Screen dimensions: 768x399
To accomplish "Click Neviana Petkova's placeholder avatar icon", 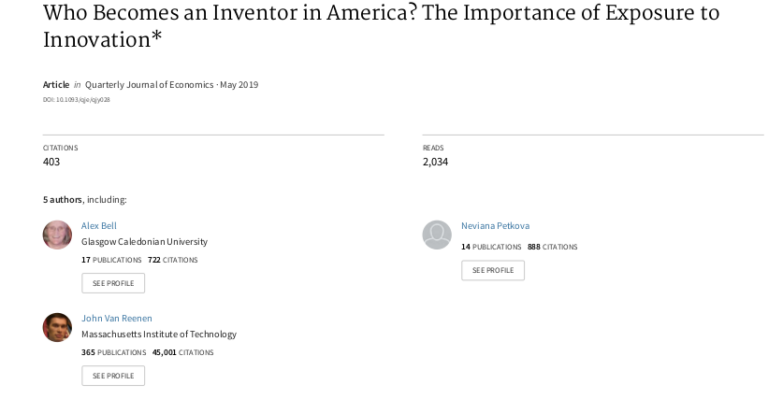I will click(x=437, y=235).
